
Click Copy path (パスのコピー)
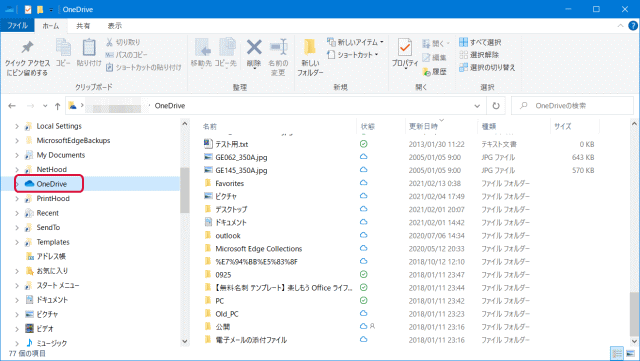[x=126, y=55]
